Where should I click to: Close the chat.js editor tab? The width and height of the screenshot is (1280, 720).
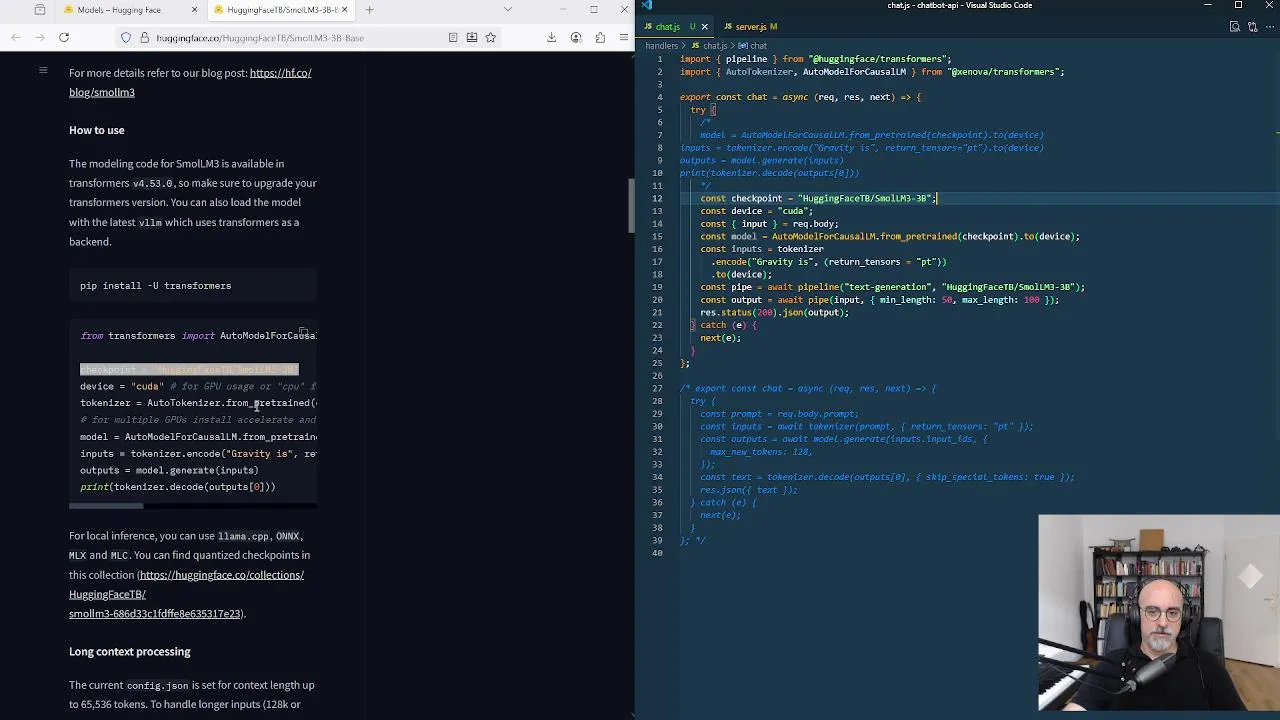coord(704,27)
